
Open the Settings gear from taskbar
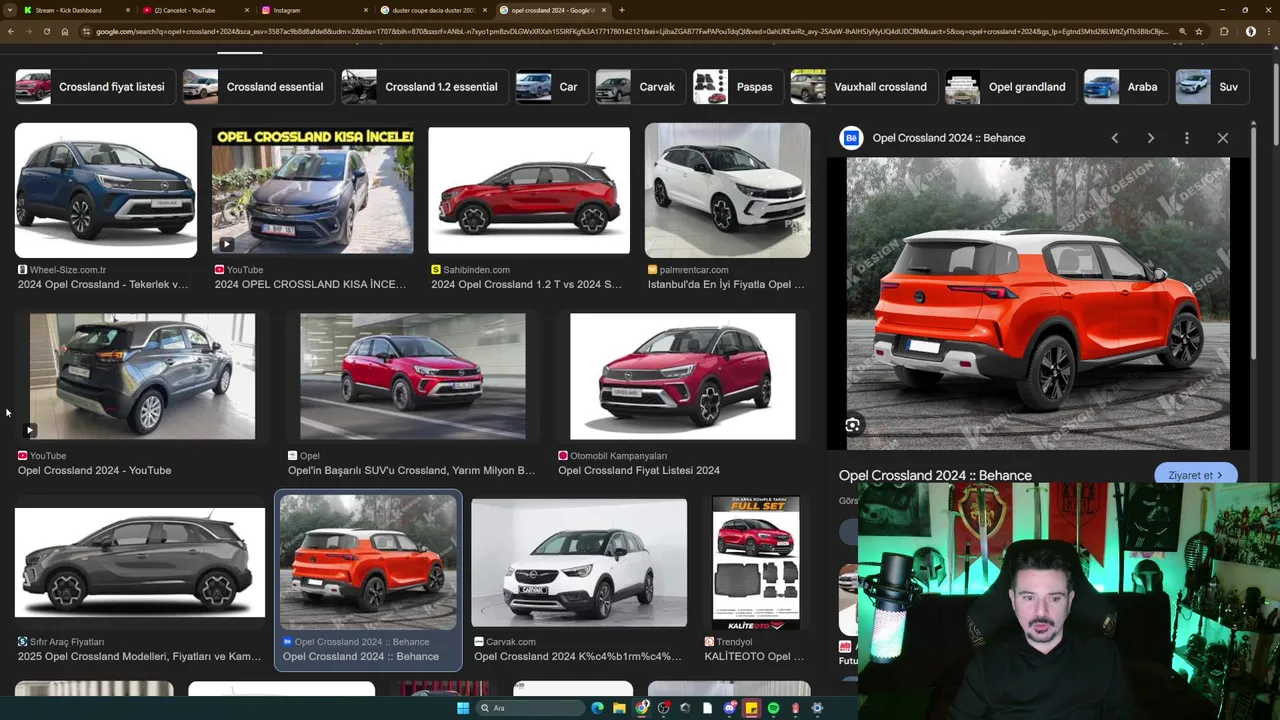click(x=817, y=708)
